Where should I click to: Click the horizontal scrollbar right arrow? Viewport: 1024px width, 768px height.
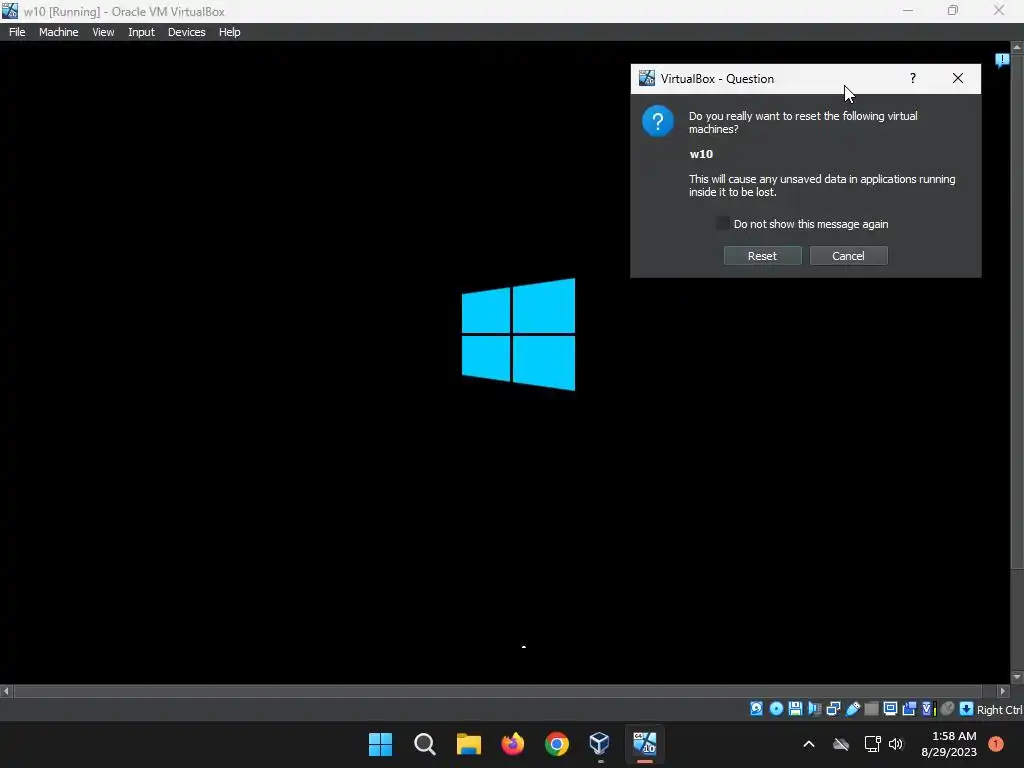tap(1004, 691)
